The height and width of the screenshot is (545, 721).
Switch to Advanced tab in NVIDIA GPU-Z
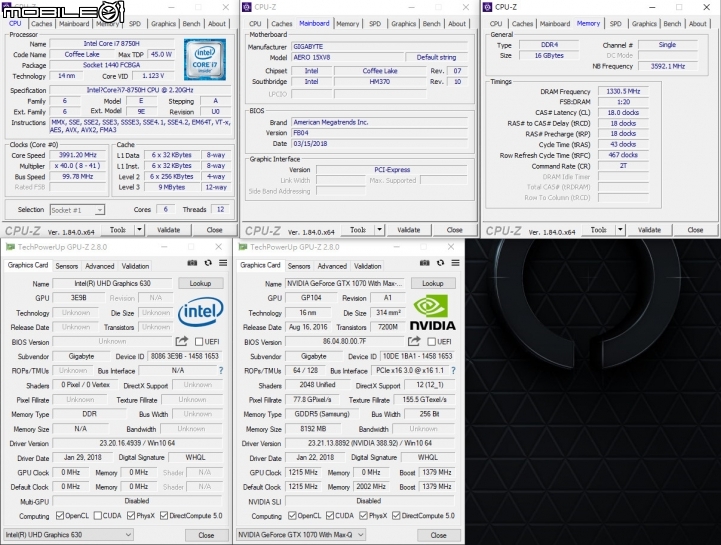(332, 266)
